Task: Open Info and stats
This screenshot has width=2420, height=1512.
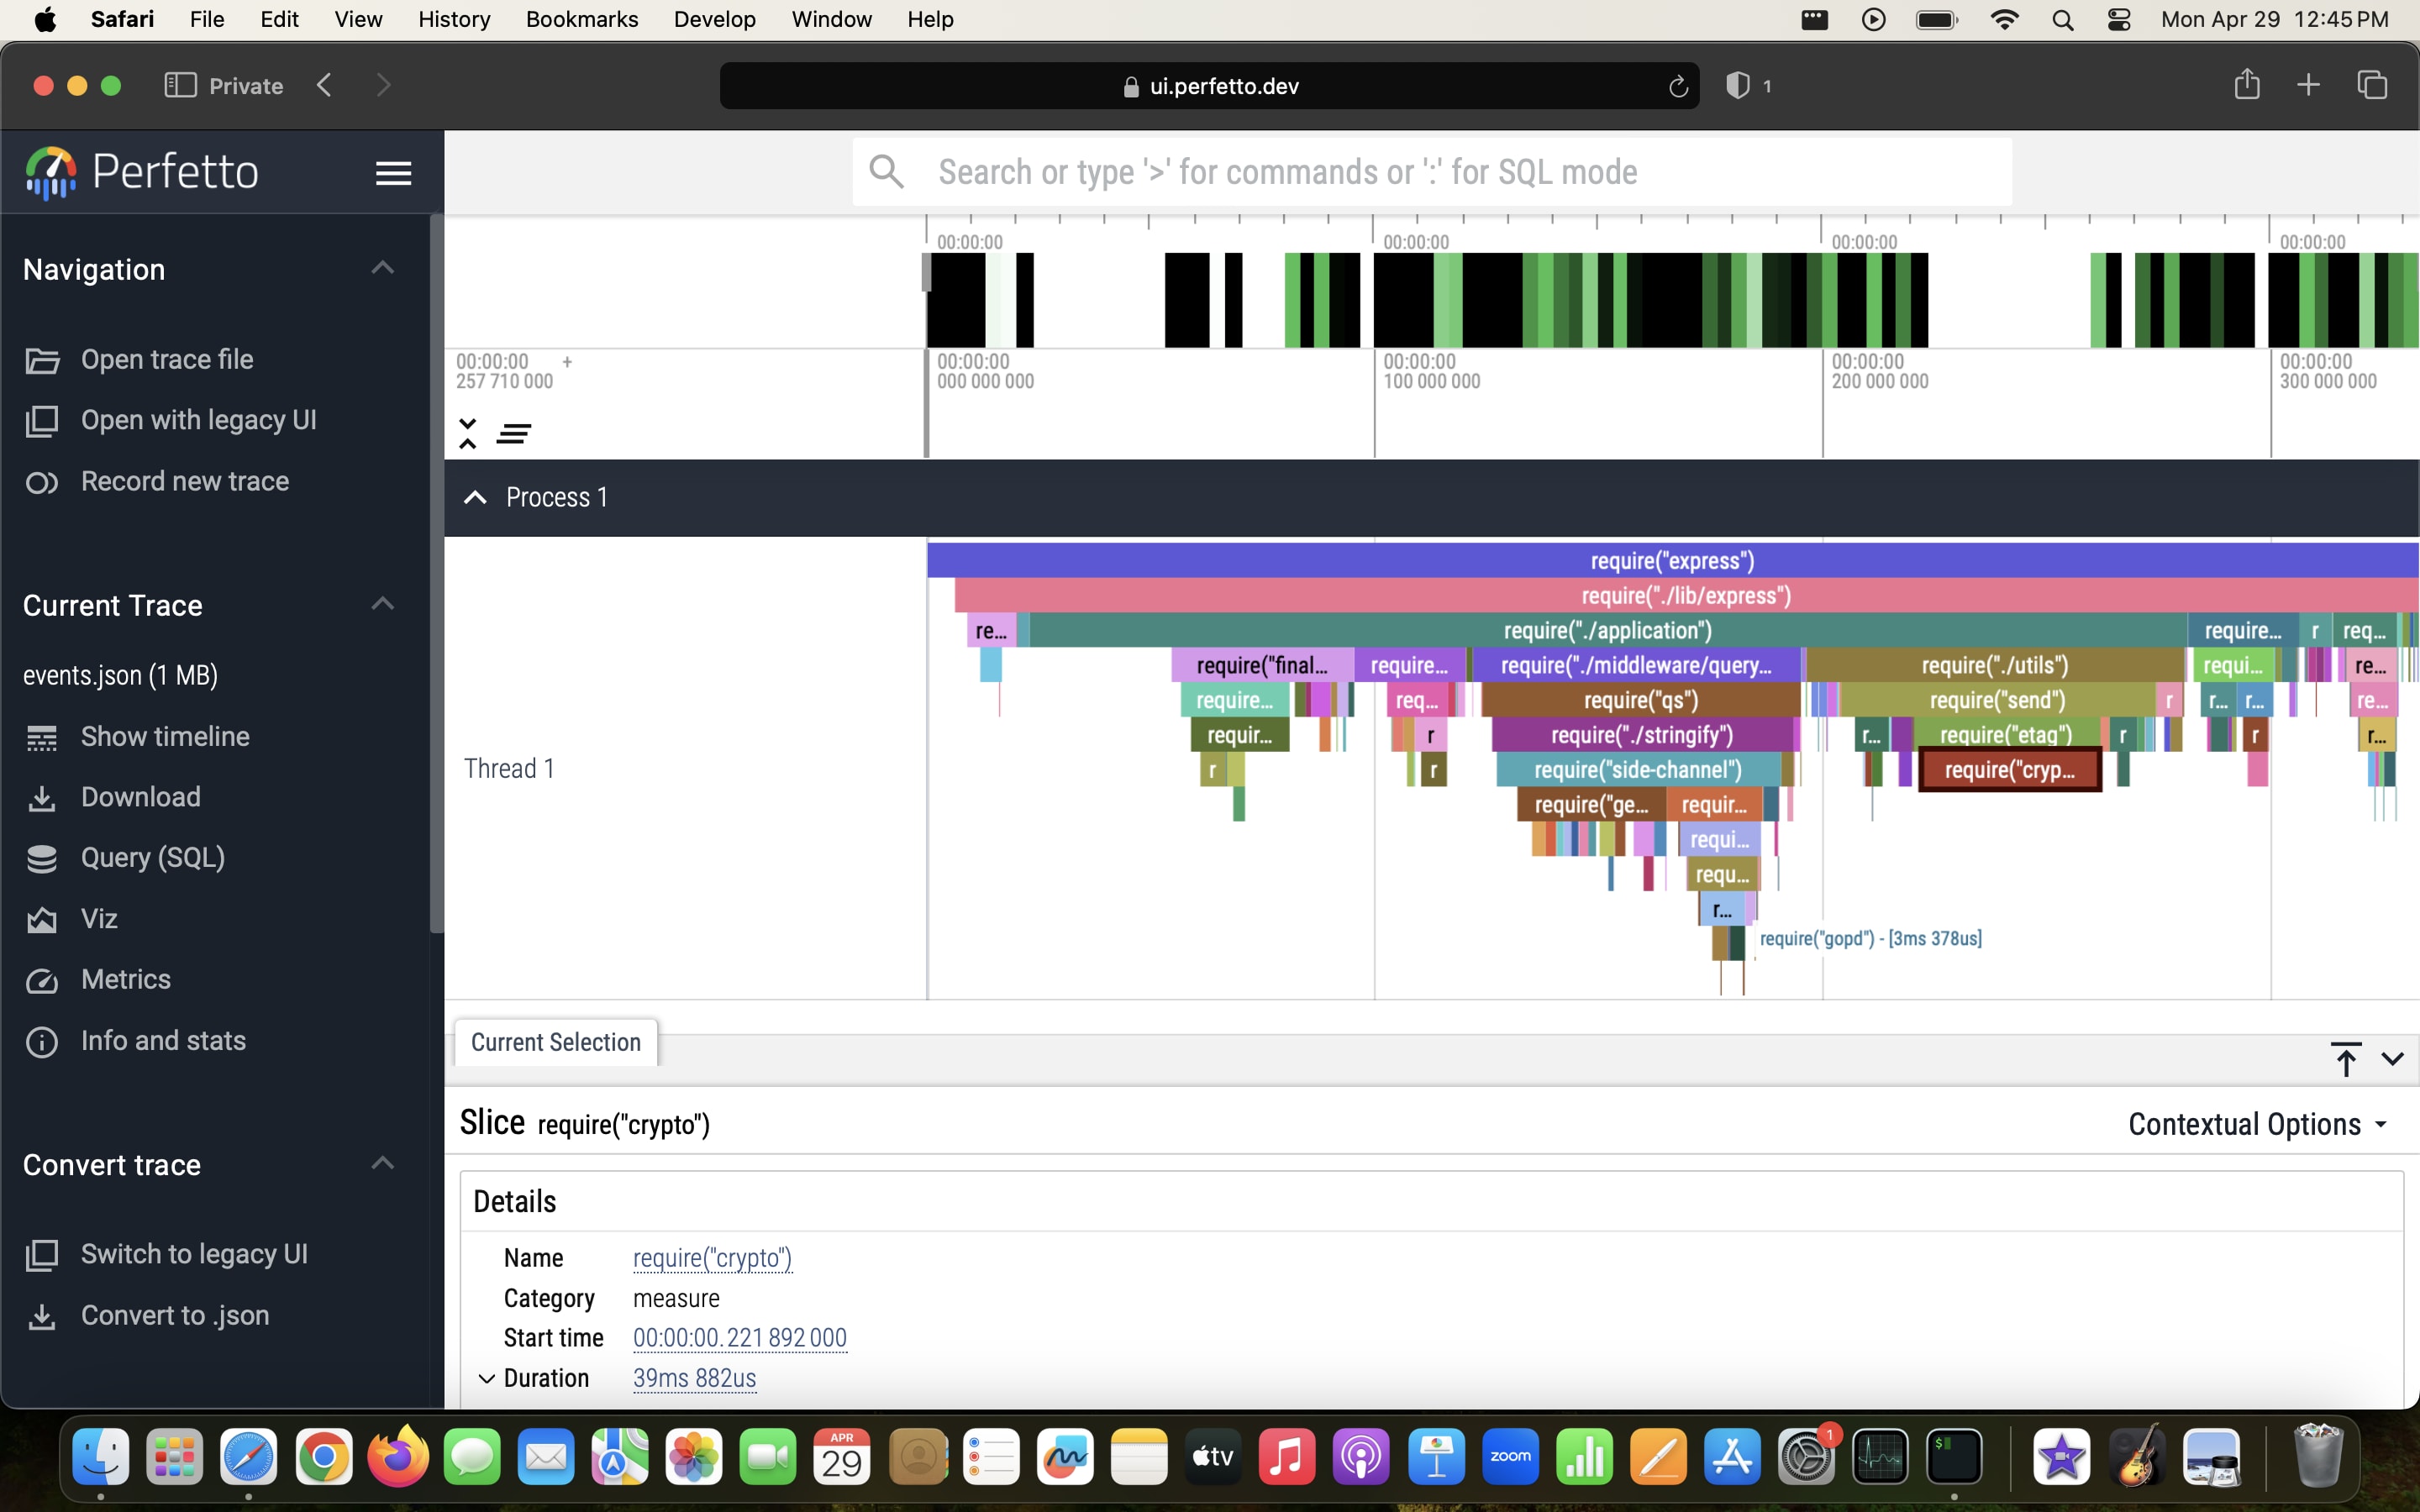Action: (x=162, y=1040)
